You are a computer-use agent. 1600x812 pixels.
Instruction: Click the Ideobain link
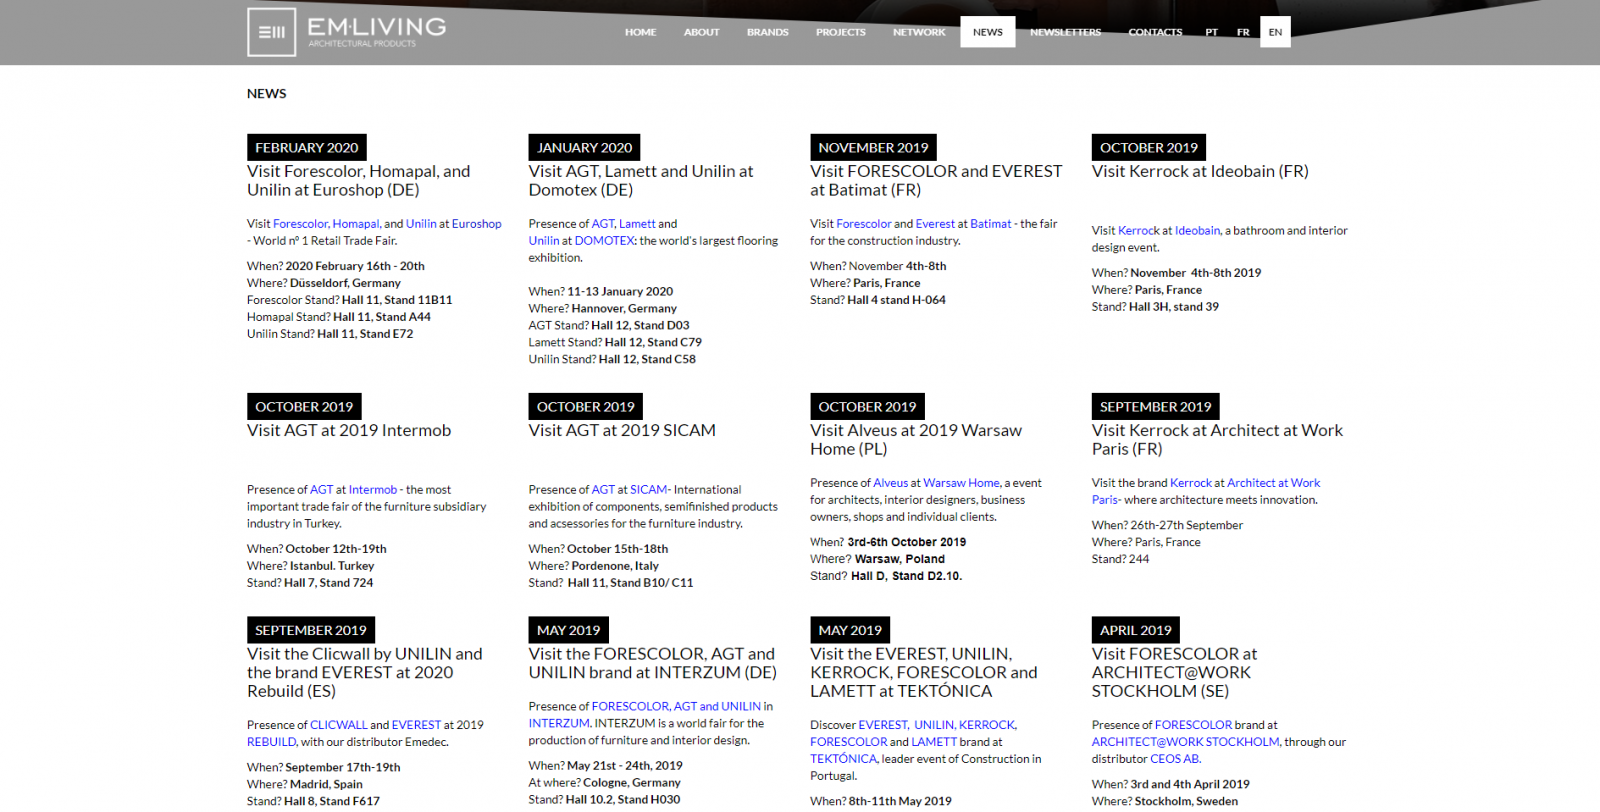[1197, 231]
